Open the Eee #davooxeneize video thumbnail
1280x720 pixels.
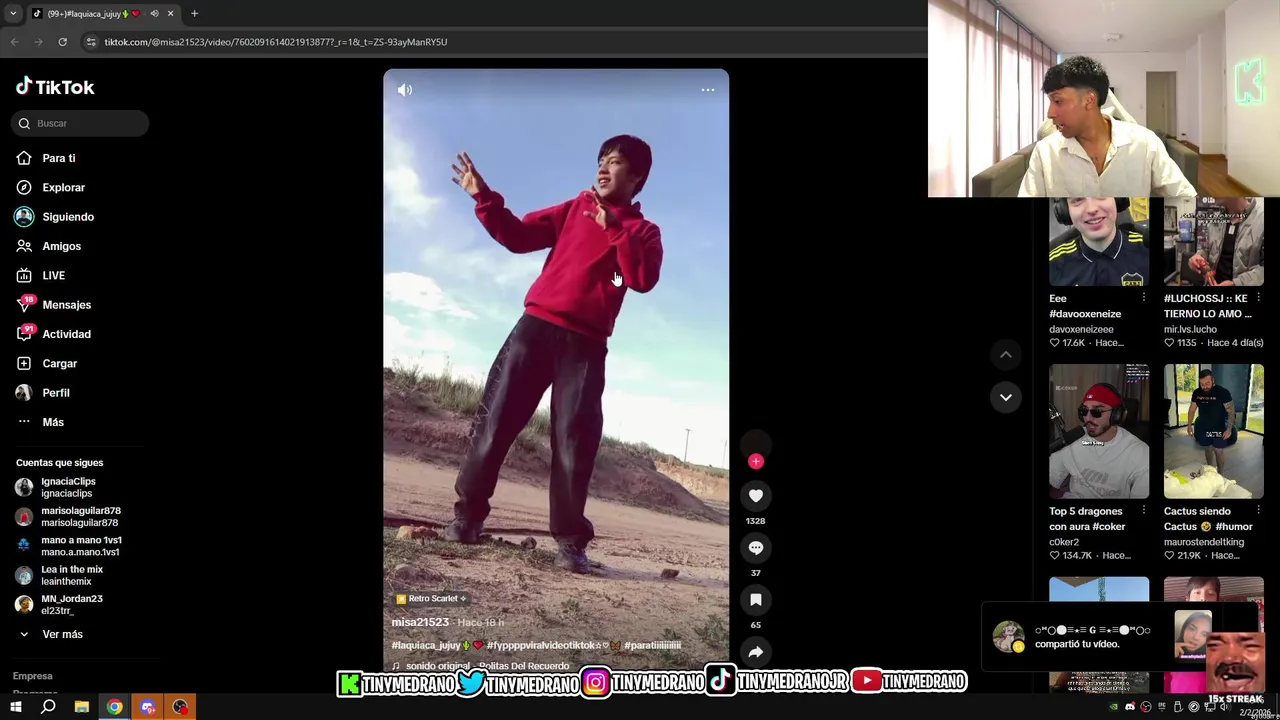tap(1099, 241)
